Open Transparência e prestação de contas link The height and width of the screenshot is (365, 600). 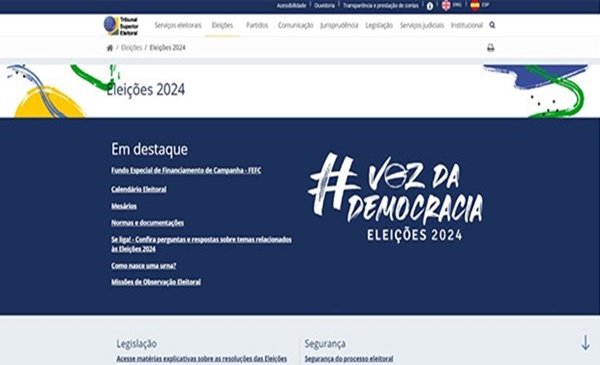tap(381, 5)
